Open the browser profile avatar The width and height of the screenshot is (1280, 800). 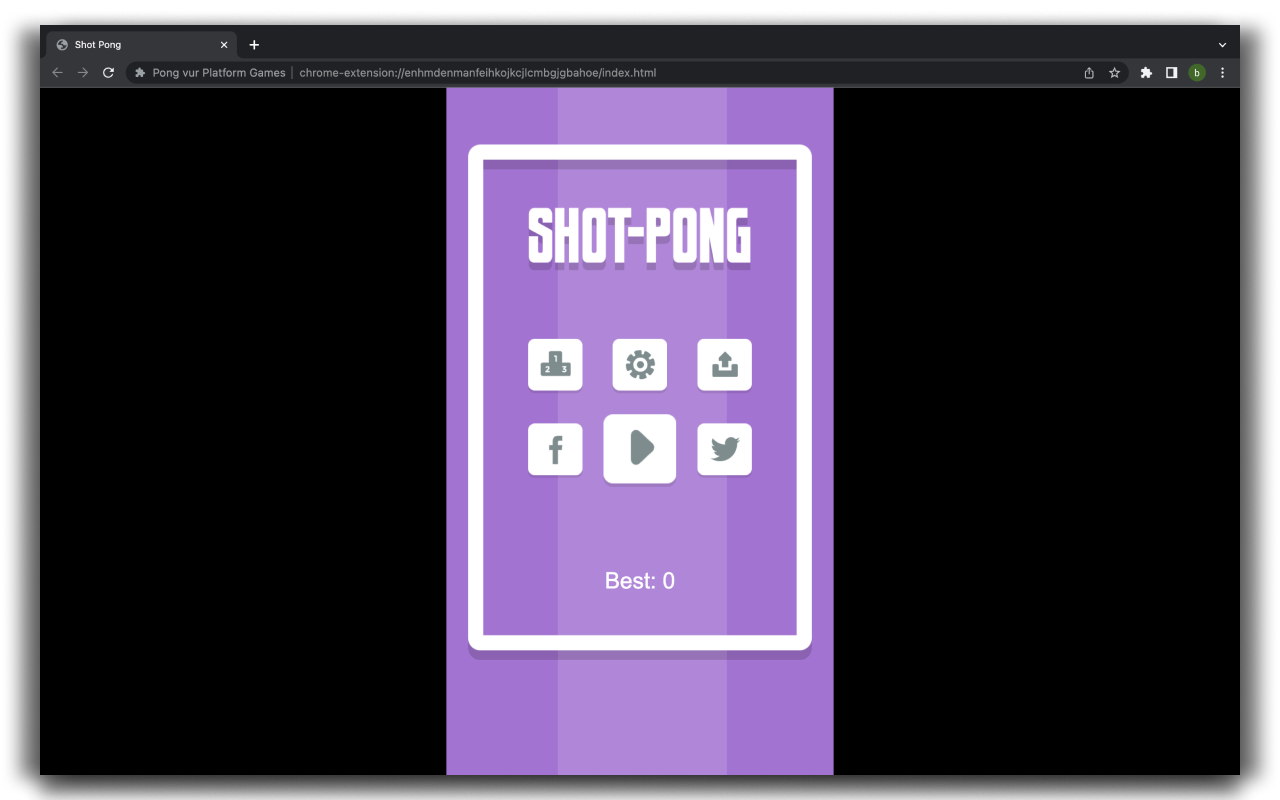point(1197,72)
